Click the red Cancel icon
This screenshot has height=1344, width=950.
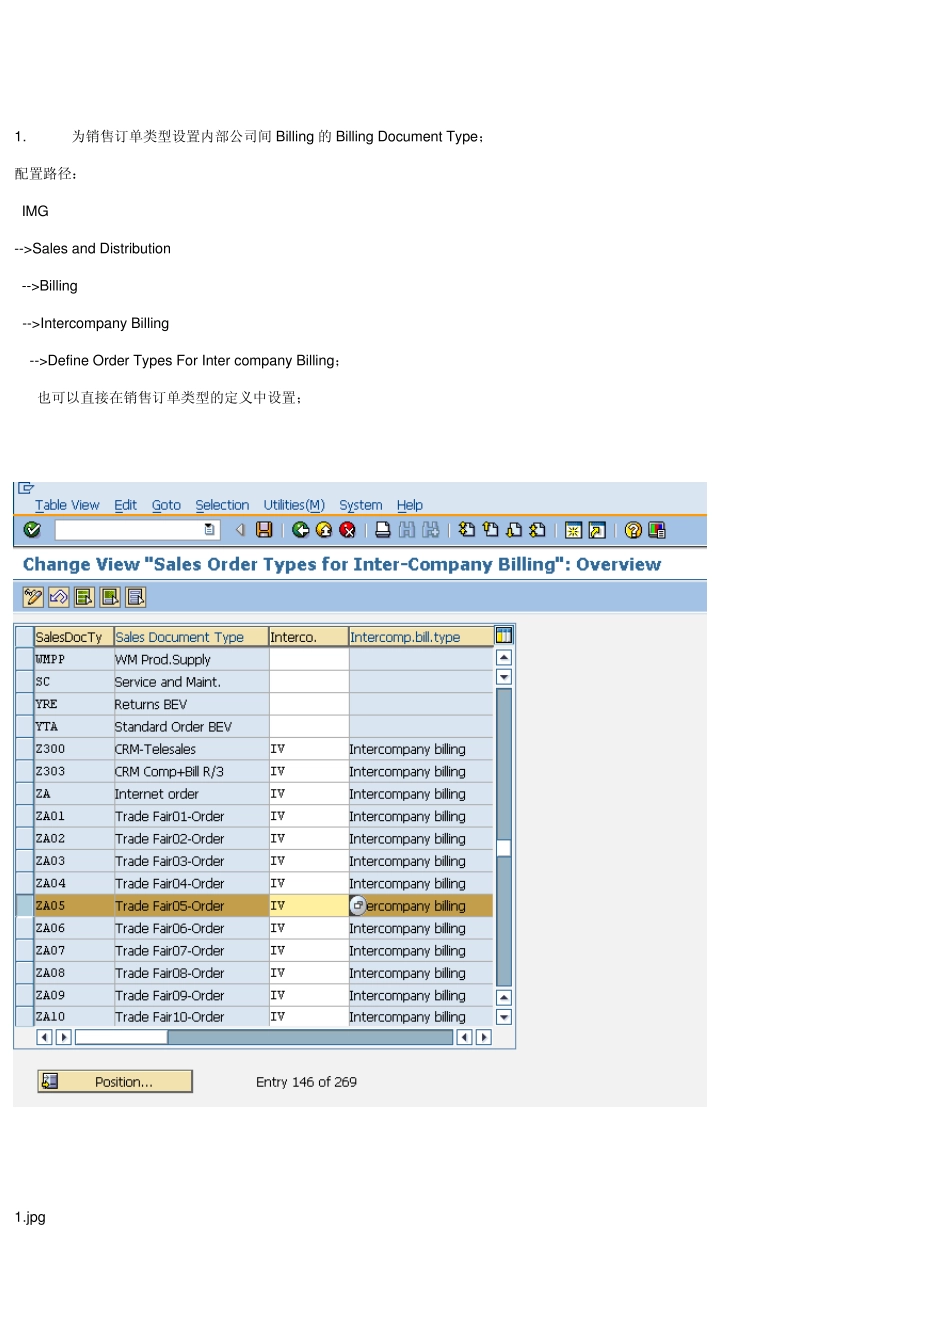point(348,530)
